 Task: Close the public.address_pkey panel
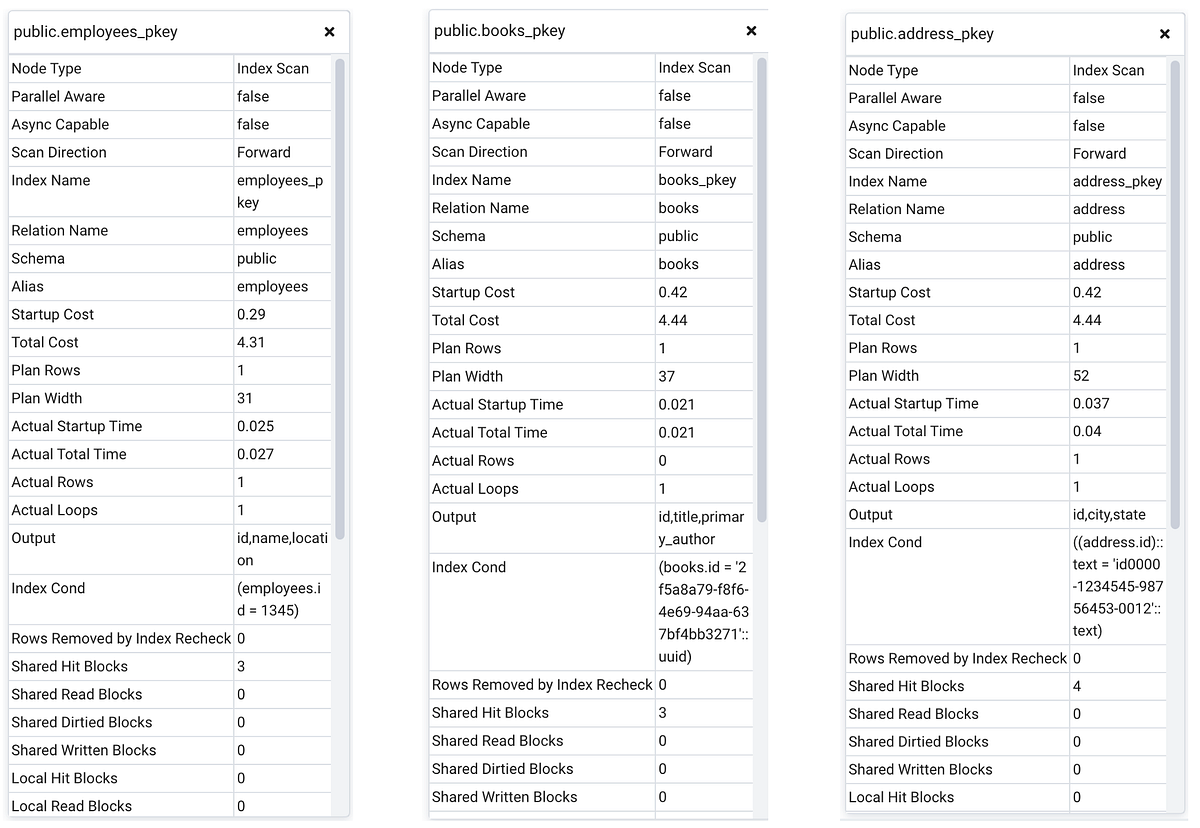1165,33
